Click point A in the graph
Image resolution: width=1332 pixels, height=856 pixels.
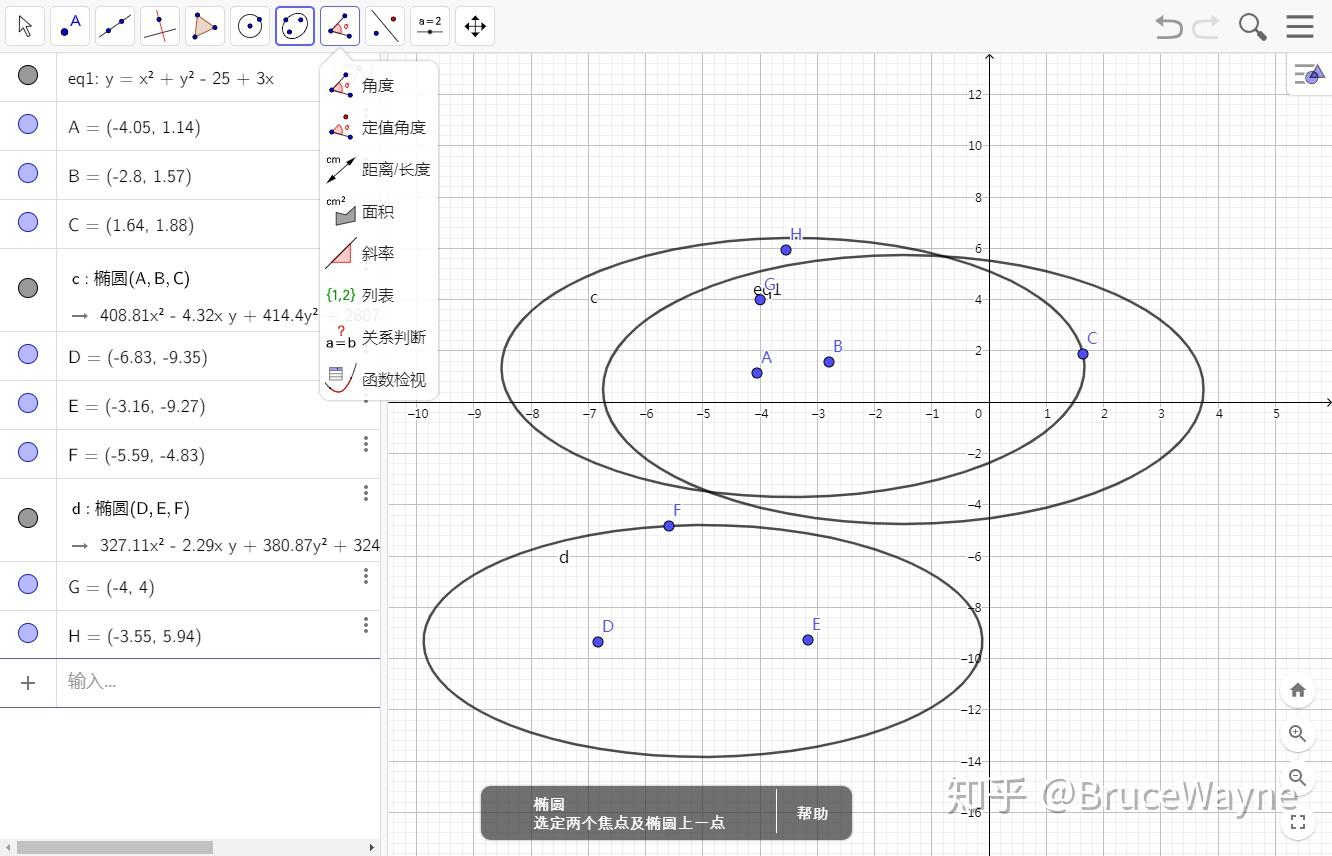point(757,373)
